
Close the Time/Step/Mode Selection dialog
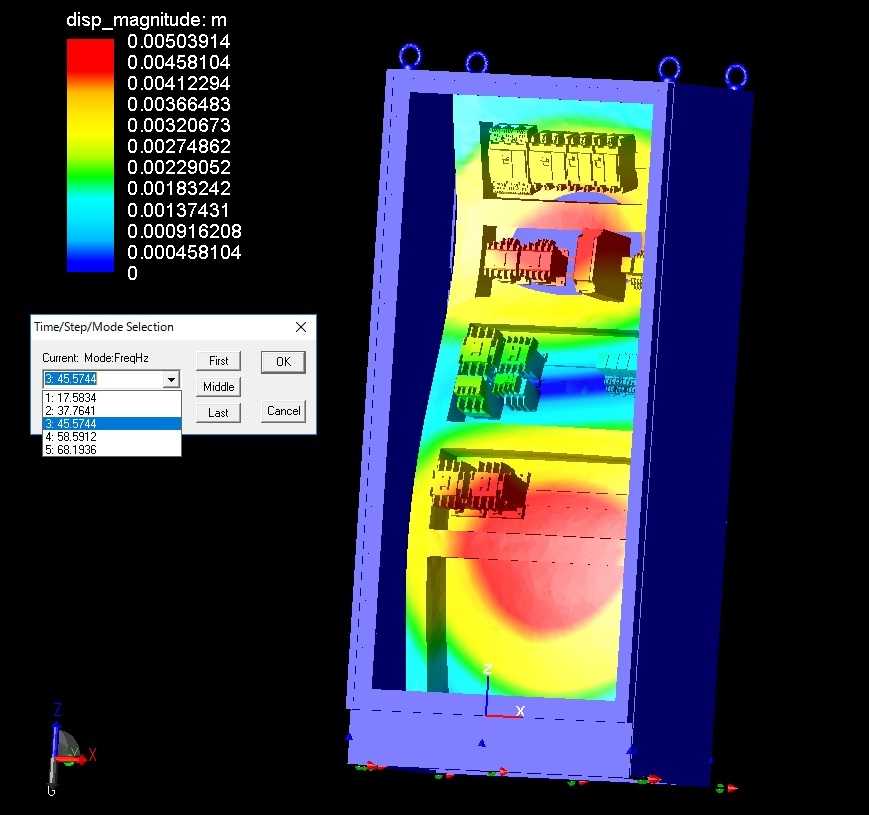point(301,327)
